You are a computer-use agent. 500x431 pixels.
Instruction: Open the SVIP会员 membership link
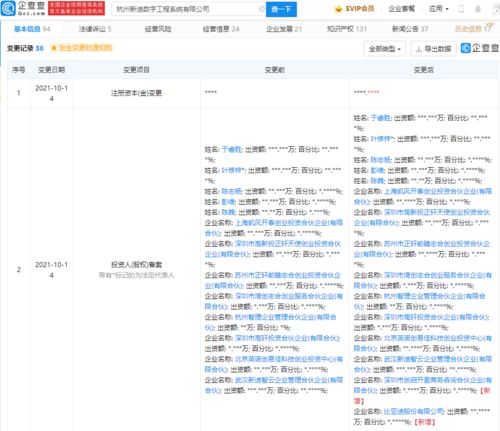355,9
